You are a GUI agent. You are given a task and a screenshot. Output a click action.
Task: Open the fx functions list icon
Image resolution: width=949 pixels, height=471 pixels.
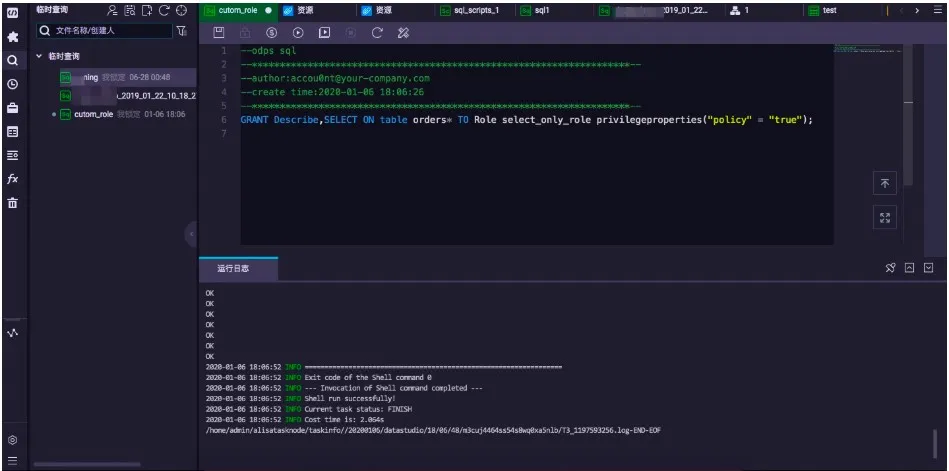pyautogui.click(x=12, y=179)
